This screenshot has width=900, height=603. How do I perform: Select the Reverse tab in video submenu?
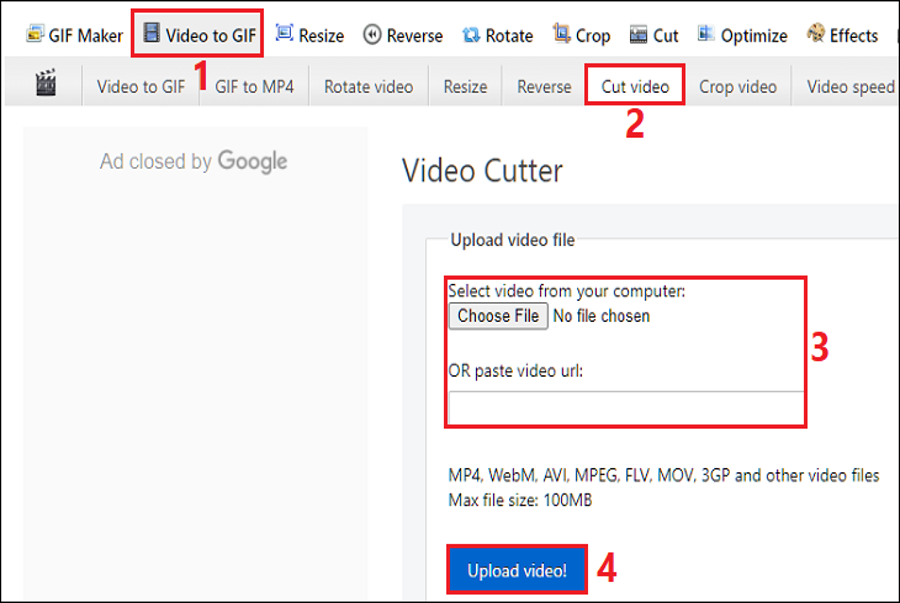tap(544, 87)
